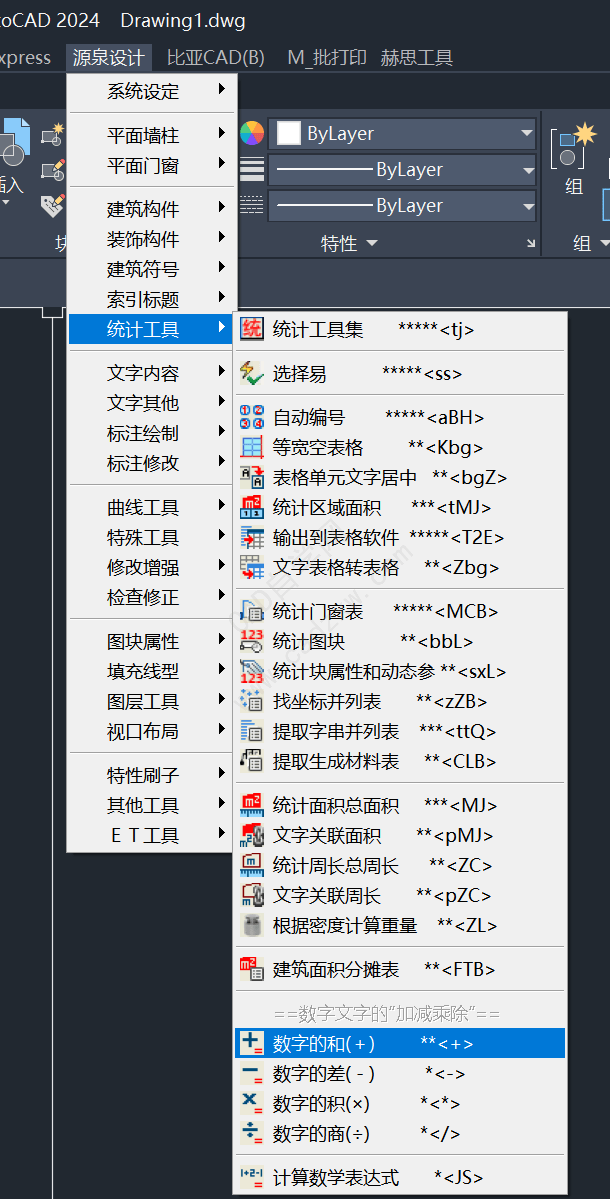The width and height of the screenshot is (610, 1199).
Task: Click the 统计门窗表 icon
Action: [x=252, y=611]
